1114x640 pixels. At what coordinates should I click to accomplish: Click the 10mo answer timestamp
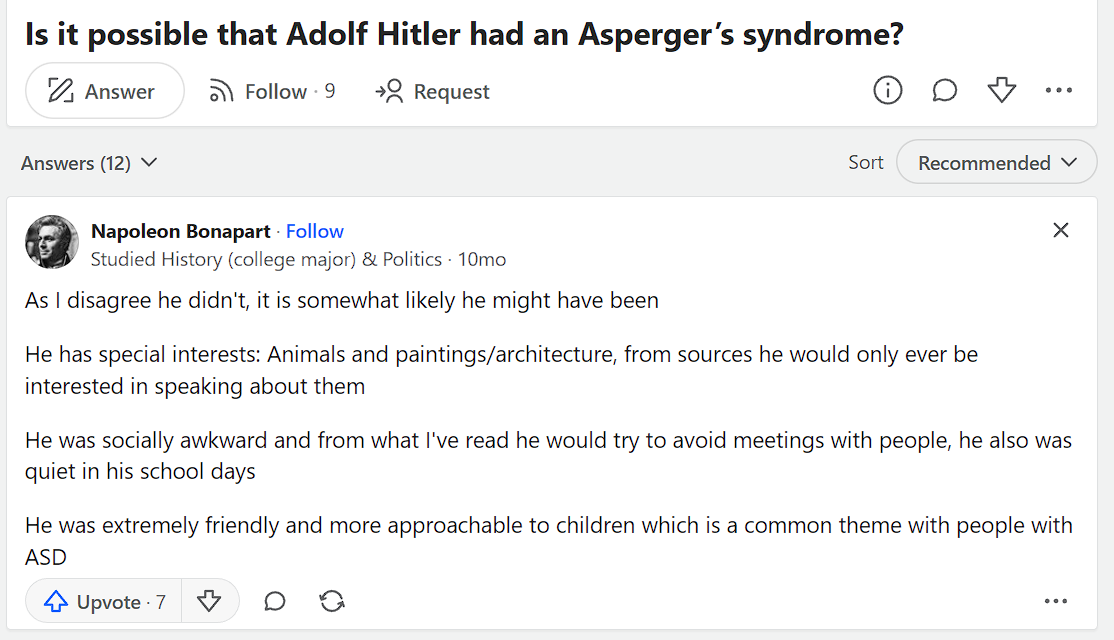pos(482,260)
